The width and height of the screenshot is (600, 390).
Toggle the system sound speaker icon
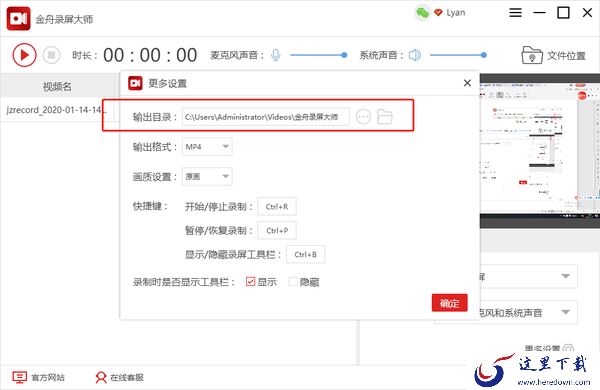pos(415,55)
